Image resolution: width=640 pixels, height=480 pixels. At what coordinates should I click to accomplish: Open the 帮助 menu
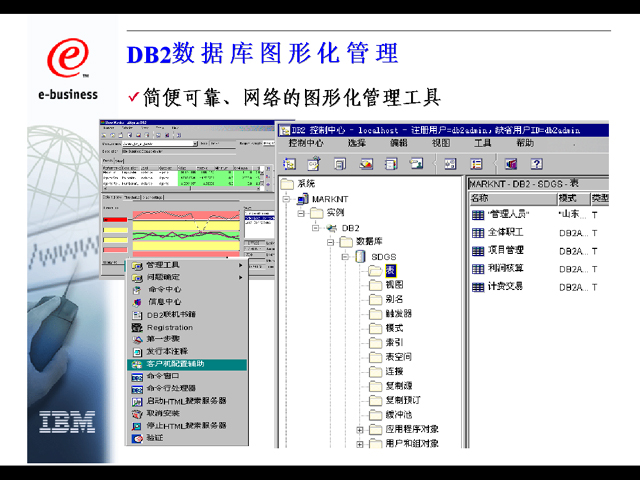click(525, 143)
